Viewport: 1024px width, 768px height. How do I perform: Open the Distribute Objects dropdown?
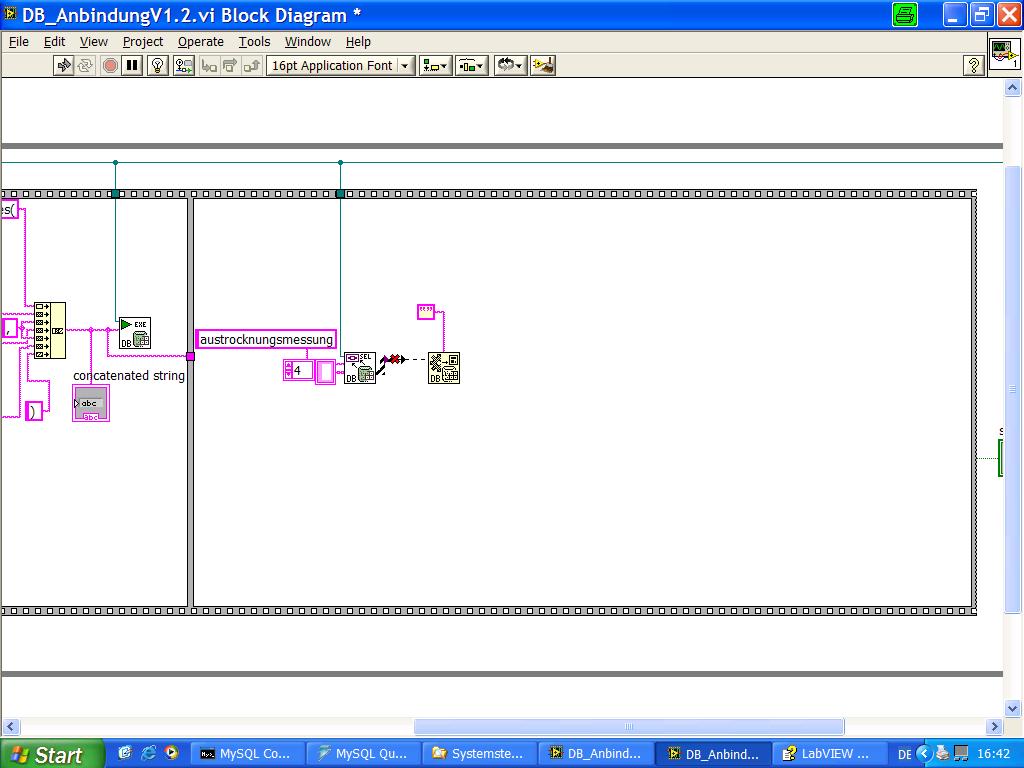pos(472,65)
